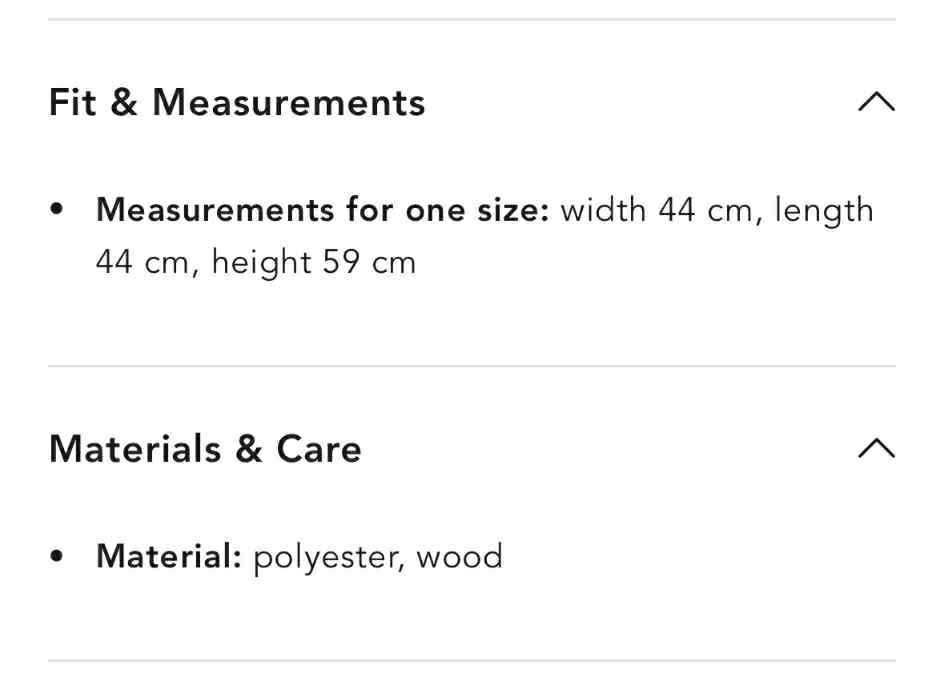Click the ampersand in Fit & Measurements title

click(124, 102)
